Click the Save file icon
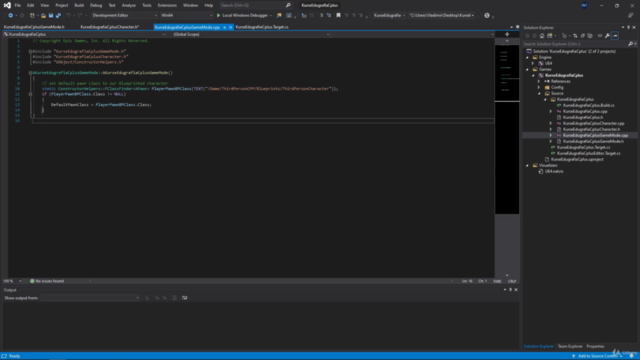 point(51,16)
